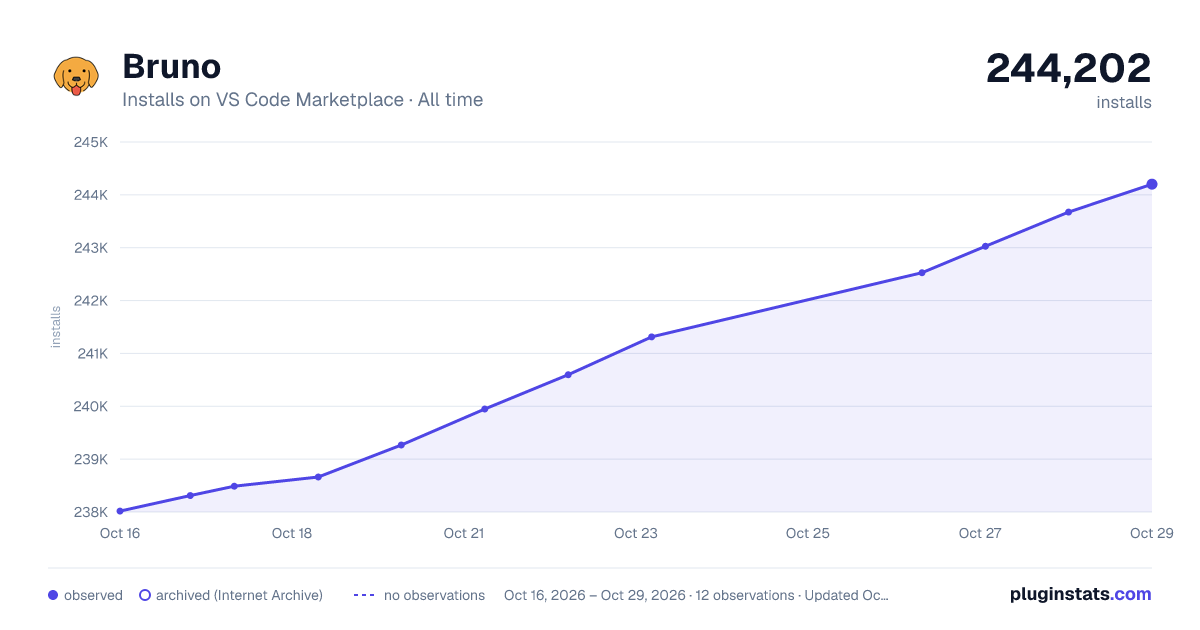
Task: Click the vertical 'installs' y-axis title
Action: pos(56,327)
